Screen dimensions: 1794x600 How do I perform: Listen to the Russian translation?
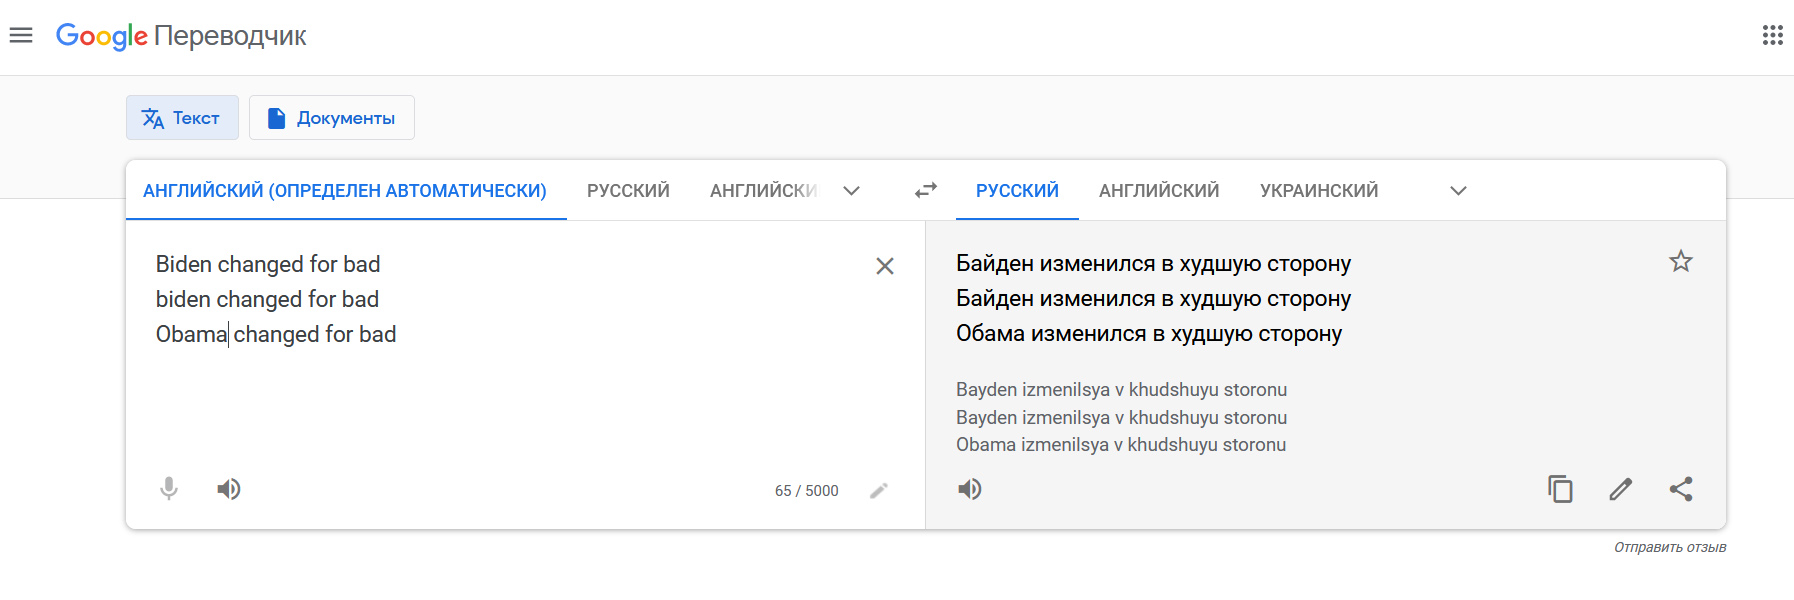(970, 489)
